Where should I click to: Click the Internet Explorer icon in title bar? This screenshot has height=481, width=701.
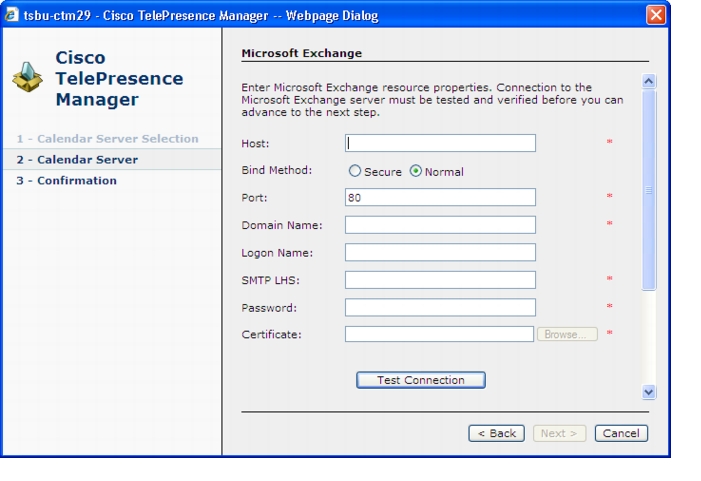click(x=12, y=15)
